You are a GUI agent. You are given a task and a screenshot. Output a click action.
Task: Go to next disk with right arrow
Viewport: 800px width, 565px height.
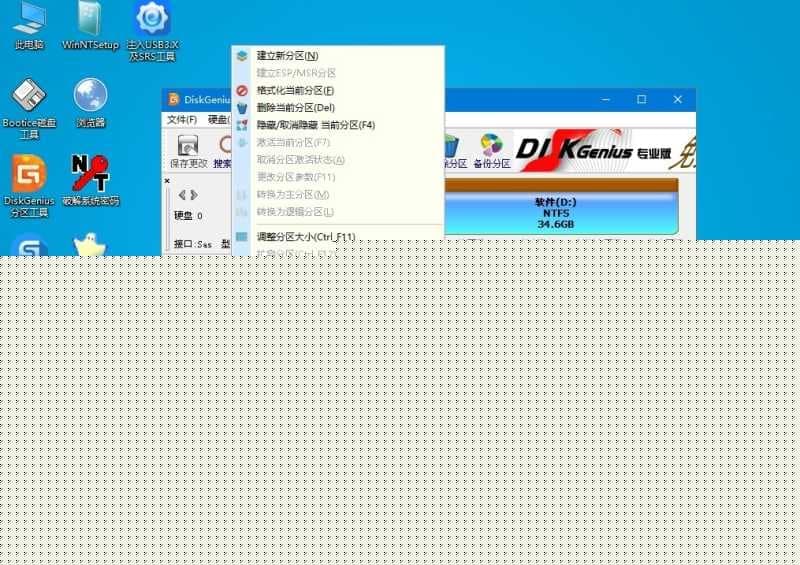click(x=194, y=195)
